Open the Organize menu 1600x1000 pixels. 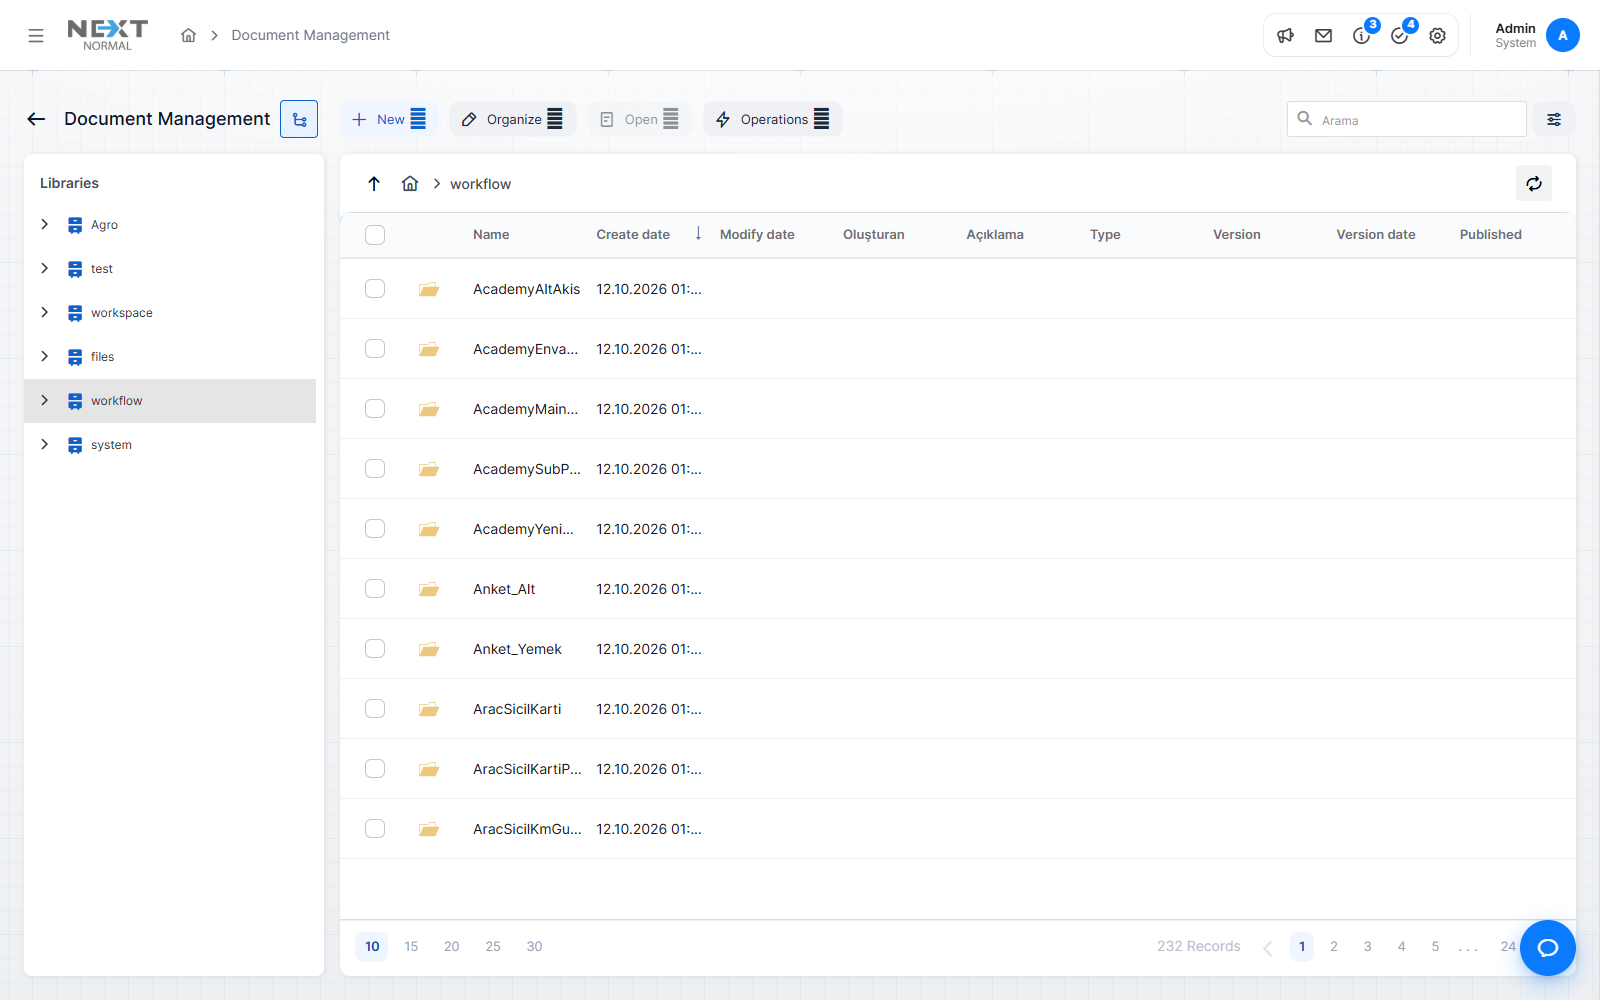tap(512, 119)
